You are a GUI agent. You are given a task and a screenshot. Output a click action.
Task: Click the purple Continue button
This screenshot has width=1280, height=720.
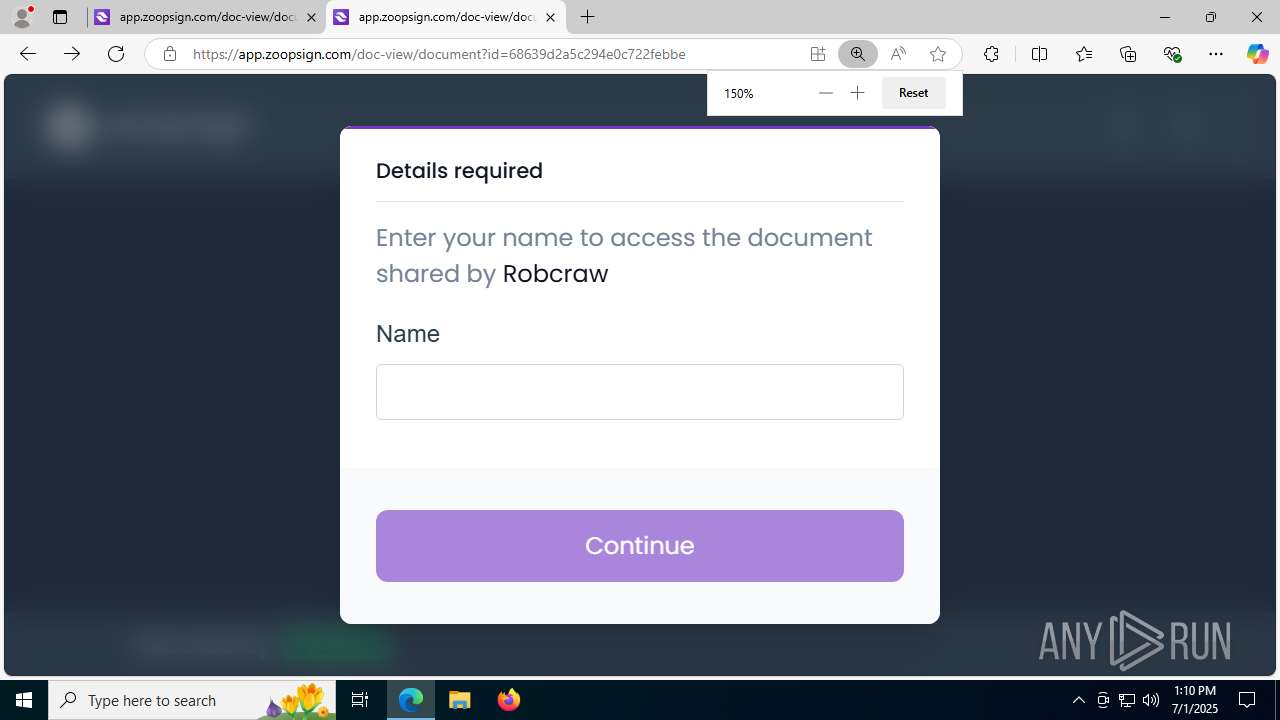tap(640, 546)
